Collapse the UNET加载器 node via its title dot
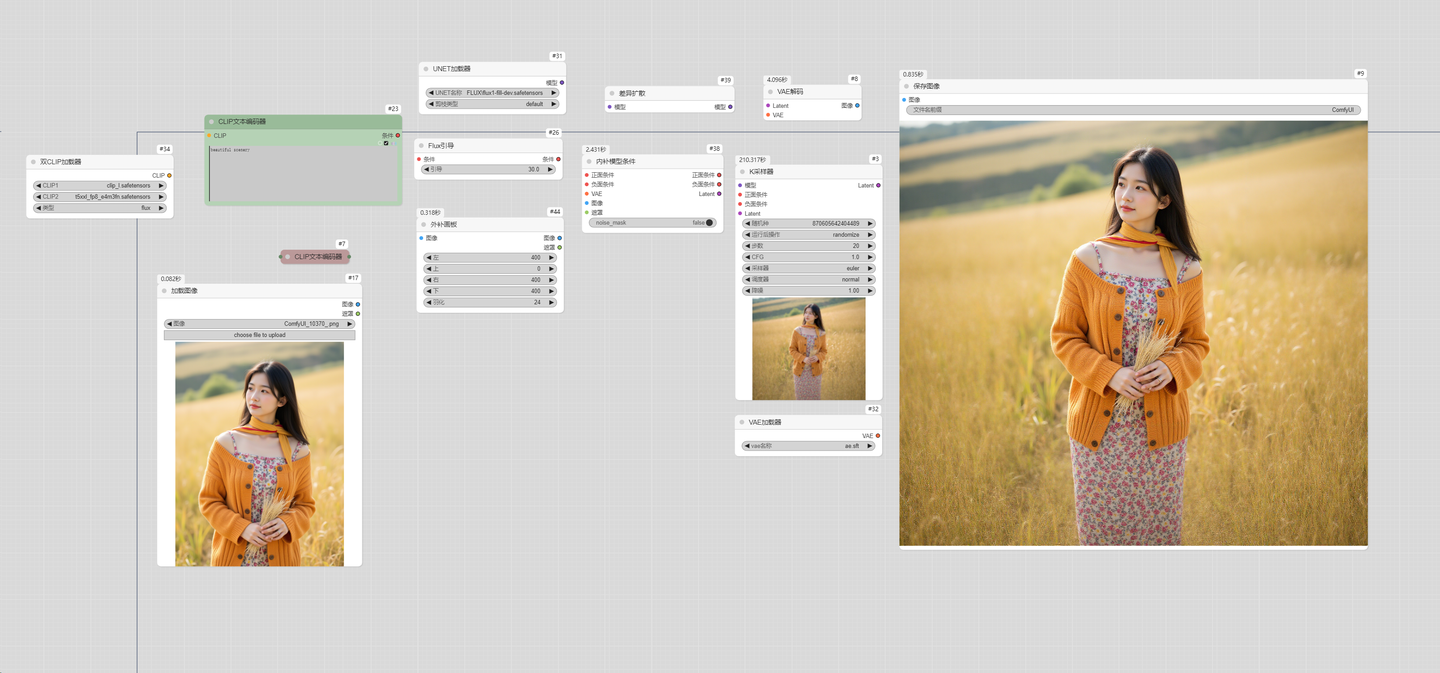 tap(425, 69)
